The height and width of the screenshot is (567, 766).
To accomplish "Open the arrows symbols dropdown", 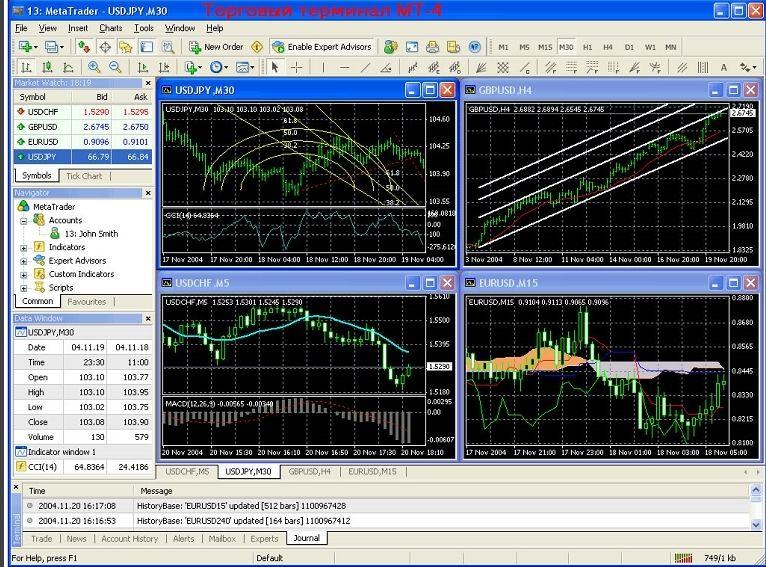I will point(748,67).
